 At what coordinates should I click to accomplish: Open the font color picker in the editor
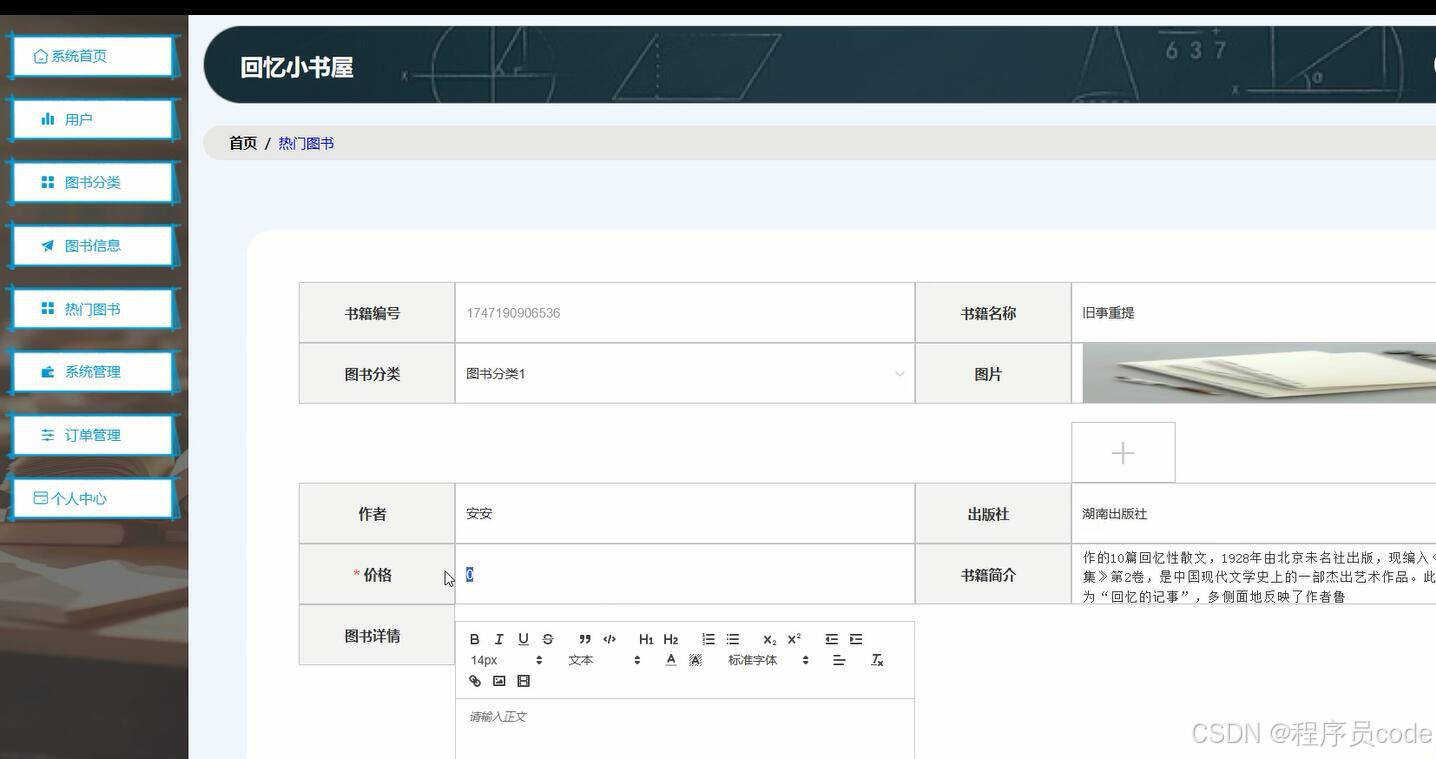pos(671,660)
